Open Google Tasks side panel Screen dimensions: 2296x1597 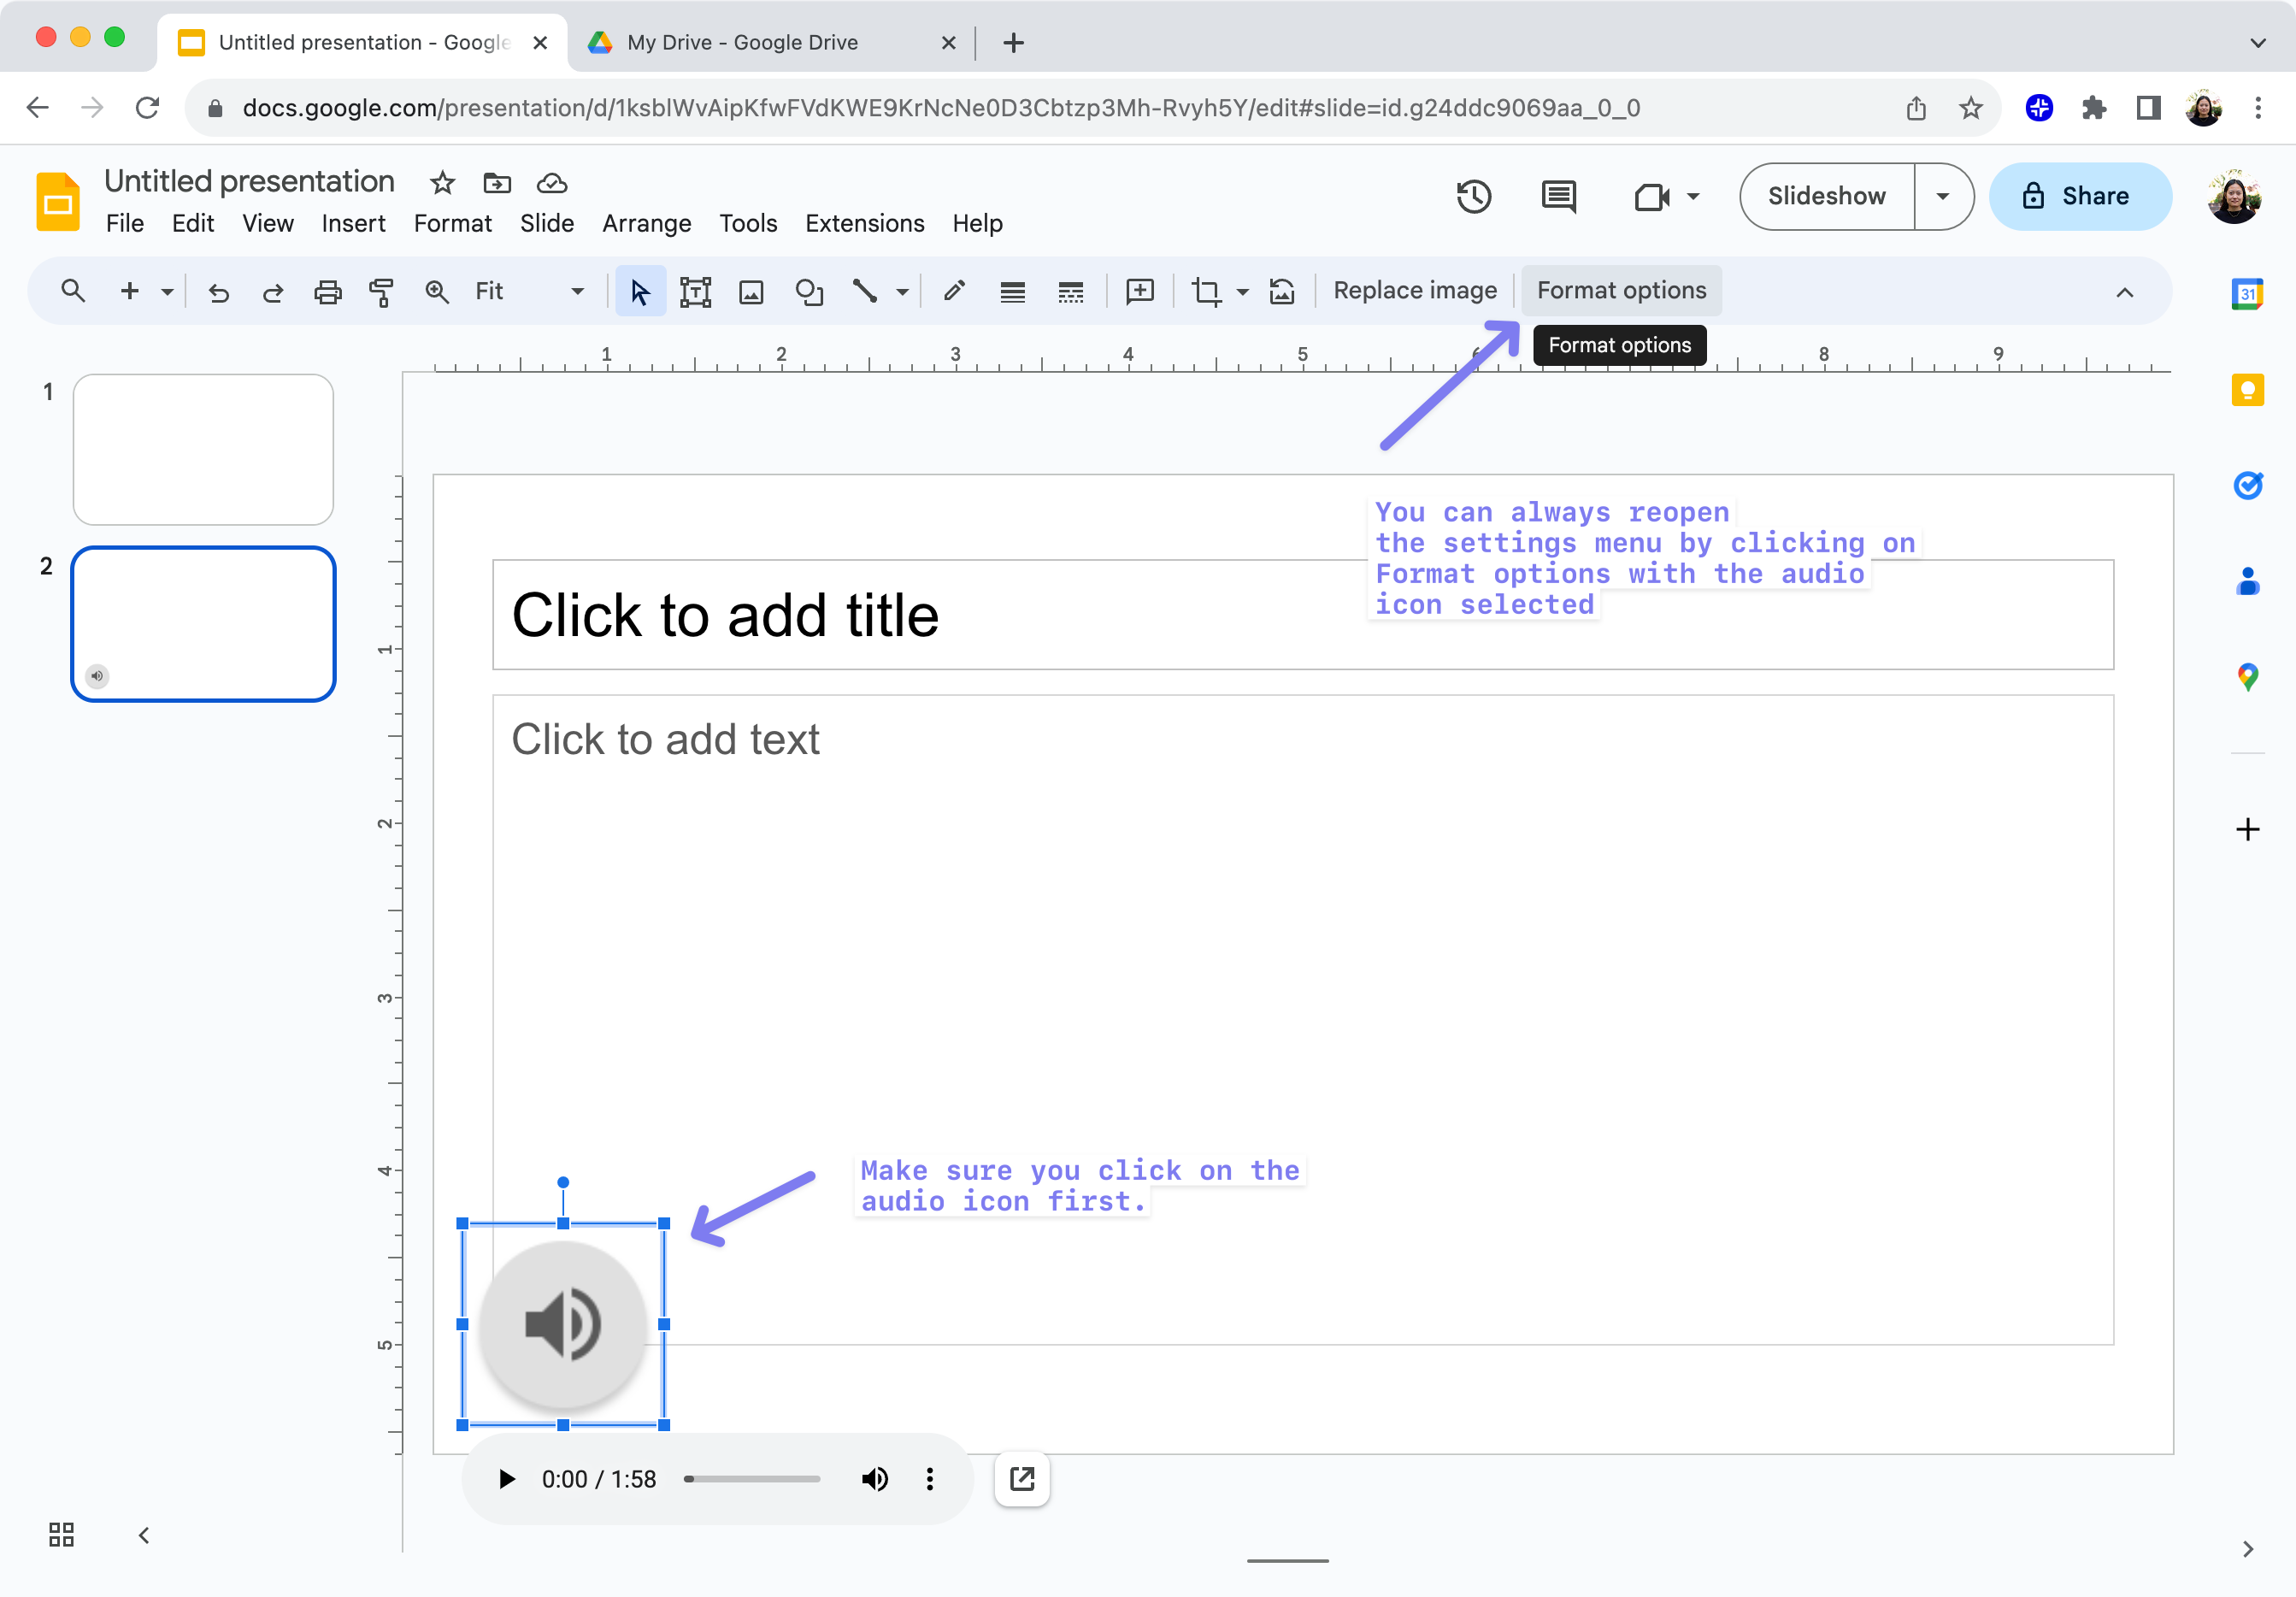pyautogui.click(x=2247, y=485)
